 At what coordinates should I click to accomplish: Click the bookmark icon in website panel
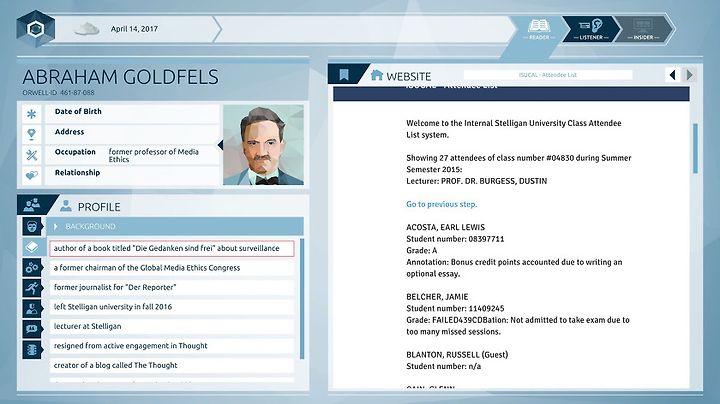[344, 75]
